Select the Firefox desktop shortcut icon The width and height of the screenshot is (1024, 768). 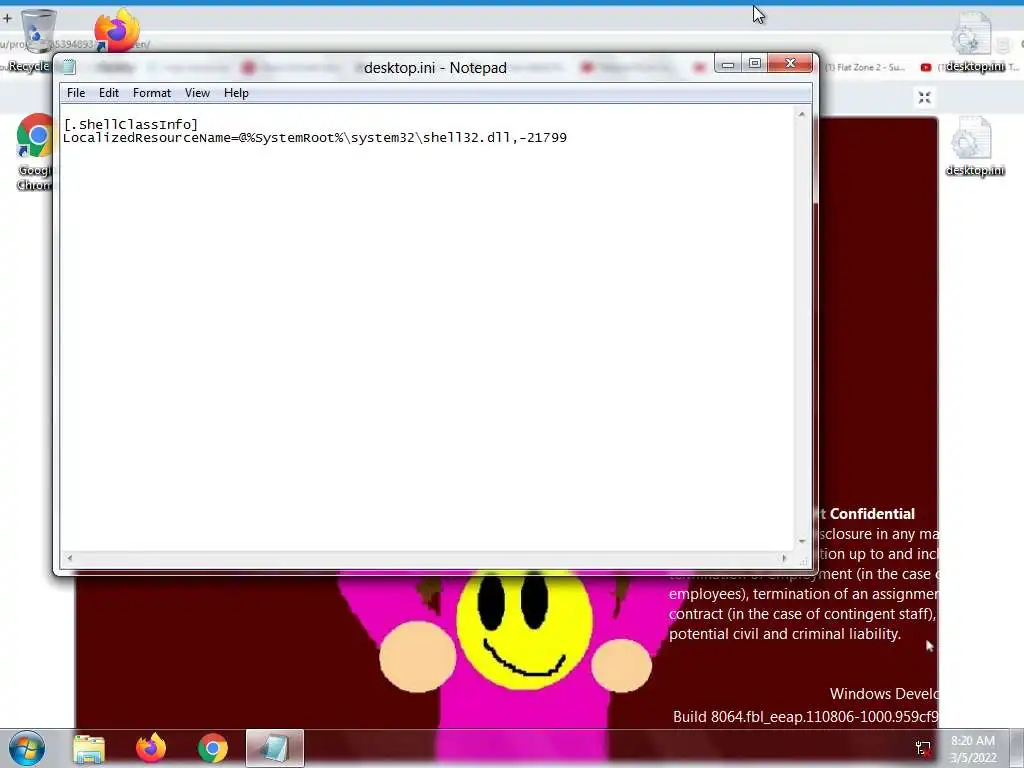pos(117,30)
